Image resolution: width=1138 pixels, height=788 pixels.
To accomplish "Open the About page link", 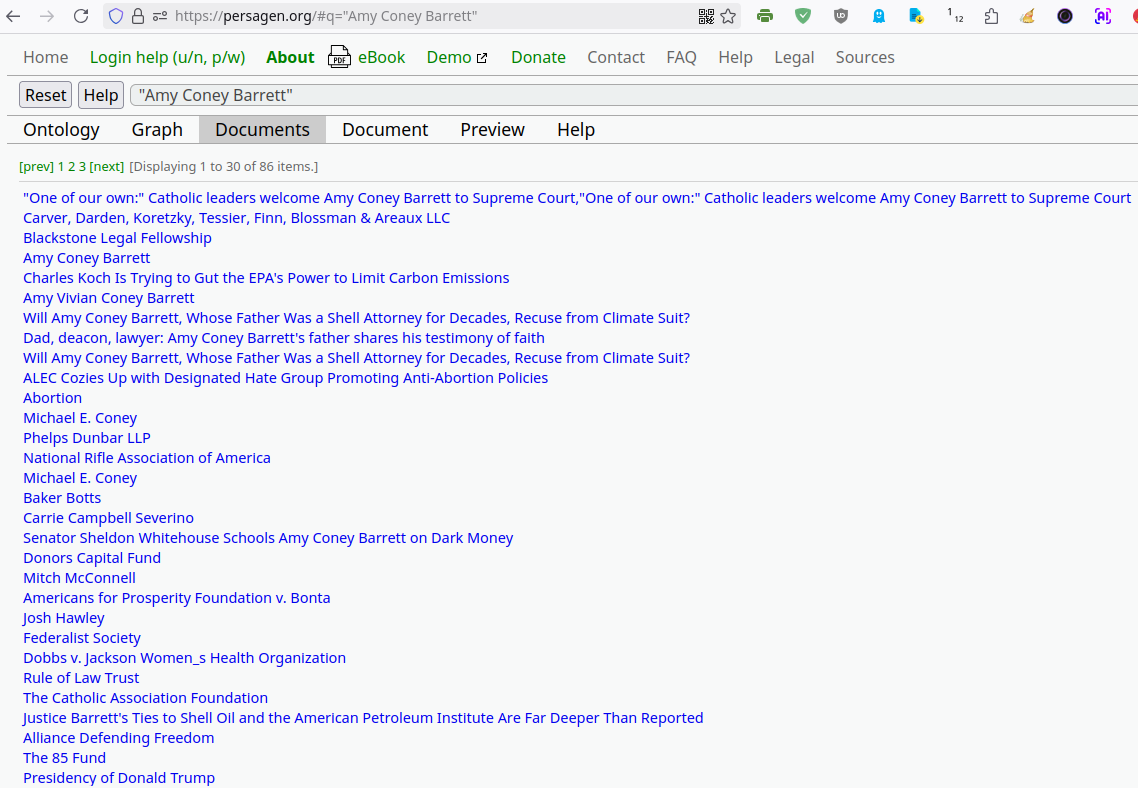I will coord(290,57).
